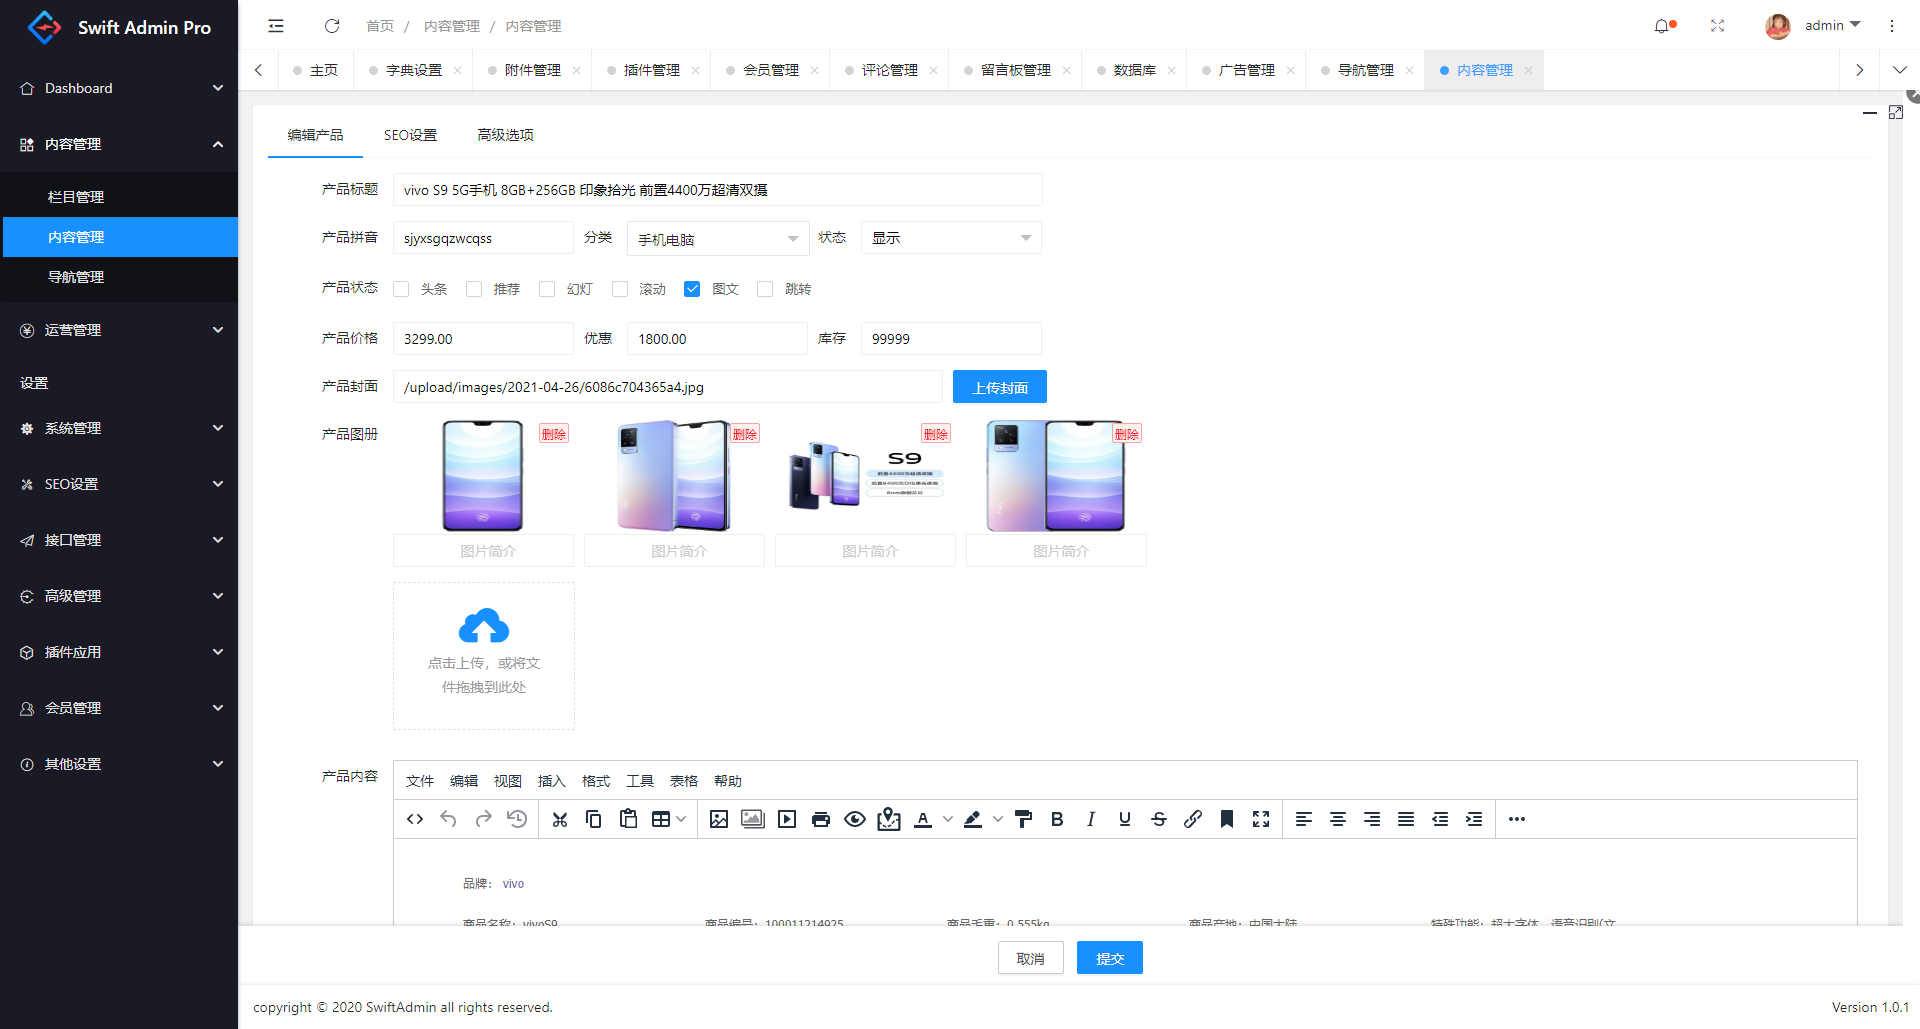The image size is (1920, 1029).
Task: Insert map location icon
Action: point(889,819)
